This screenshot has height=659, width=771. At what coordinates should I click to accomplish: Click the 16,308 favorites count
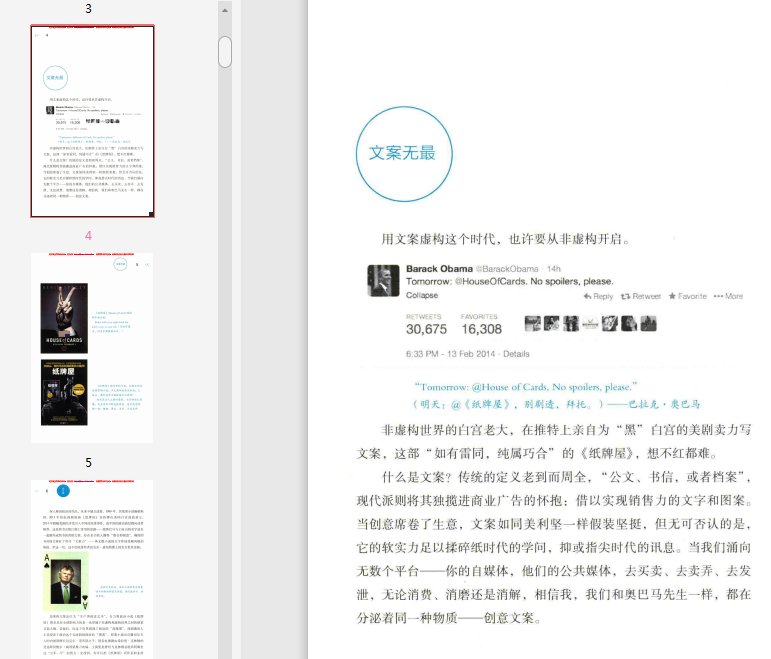[481, 329]
